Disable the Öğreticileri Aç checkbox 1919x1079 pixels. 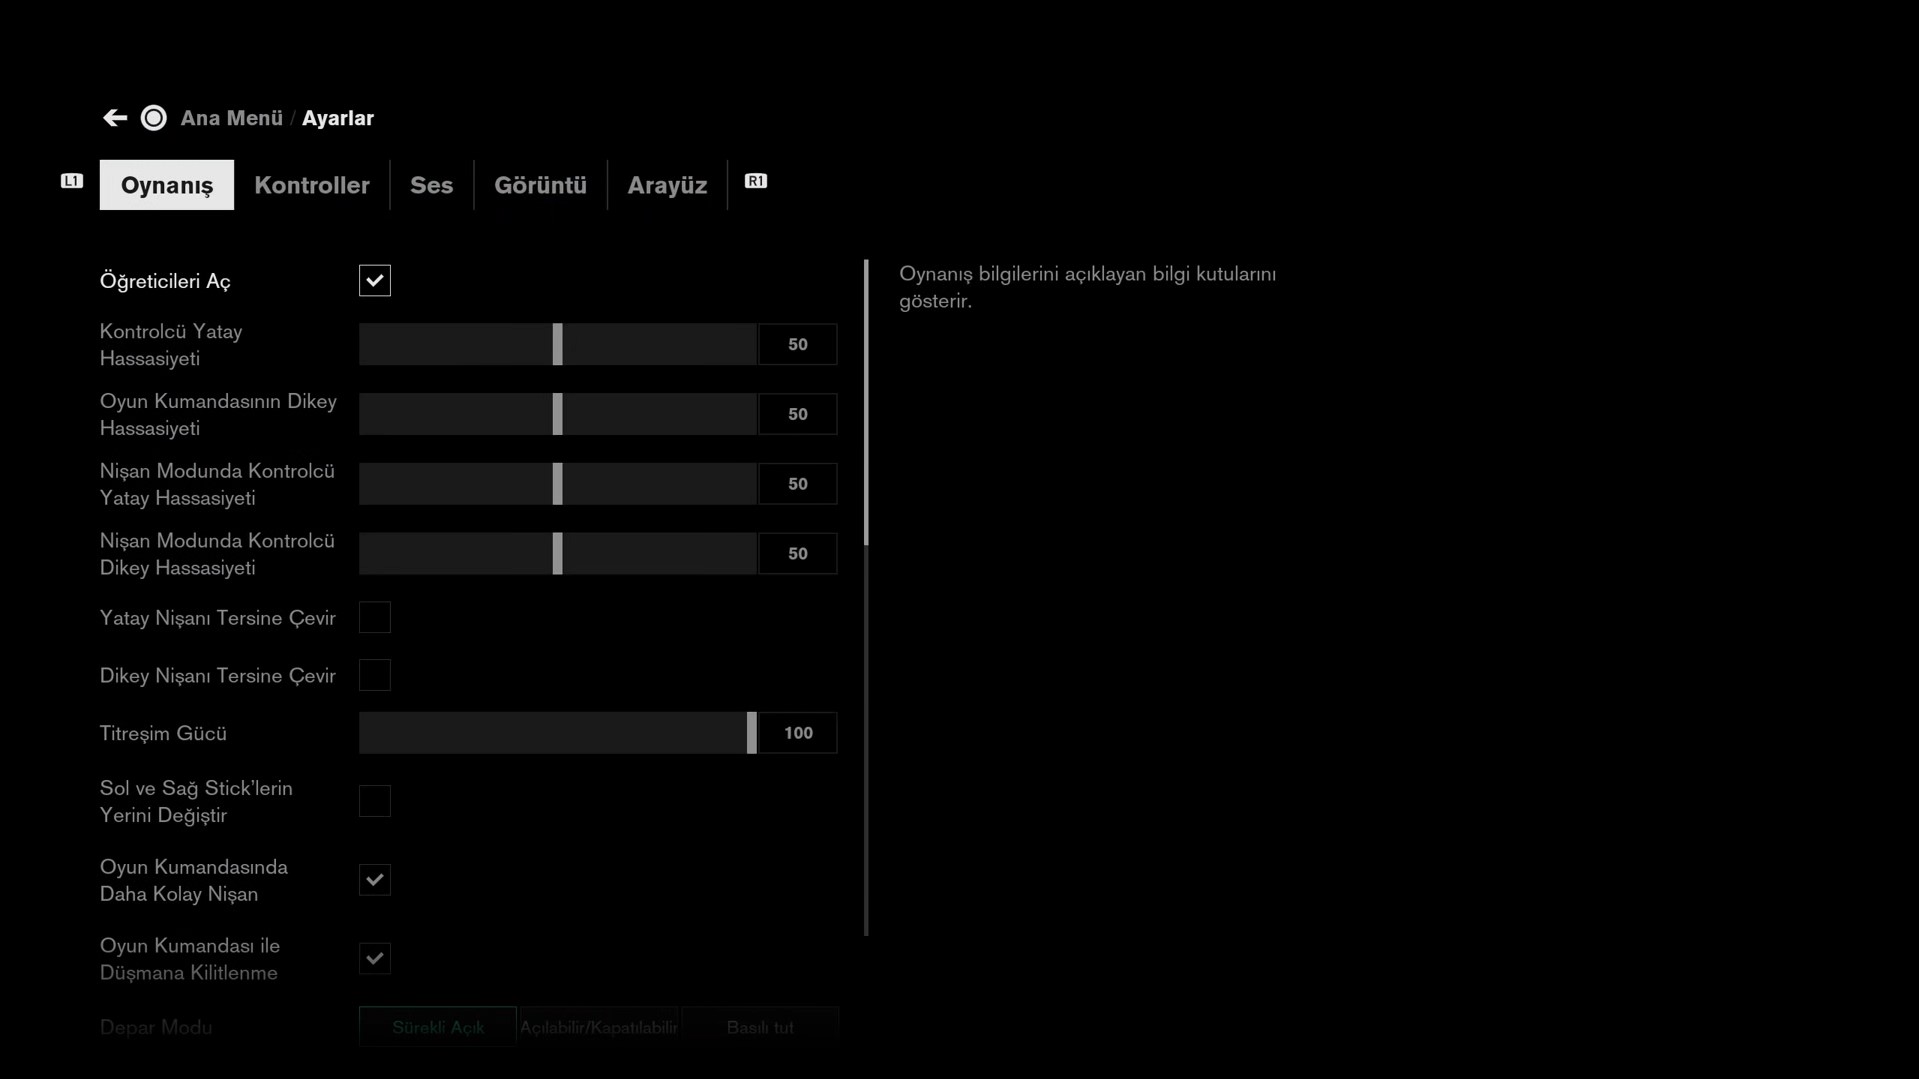point(375,281)
